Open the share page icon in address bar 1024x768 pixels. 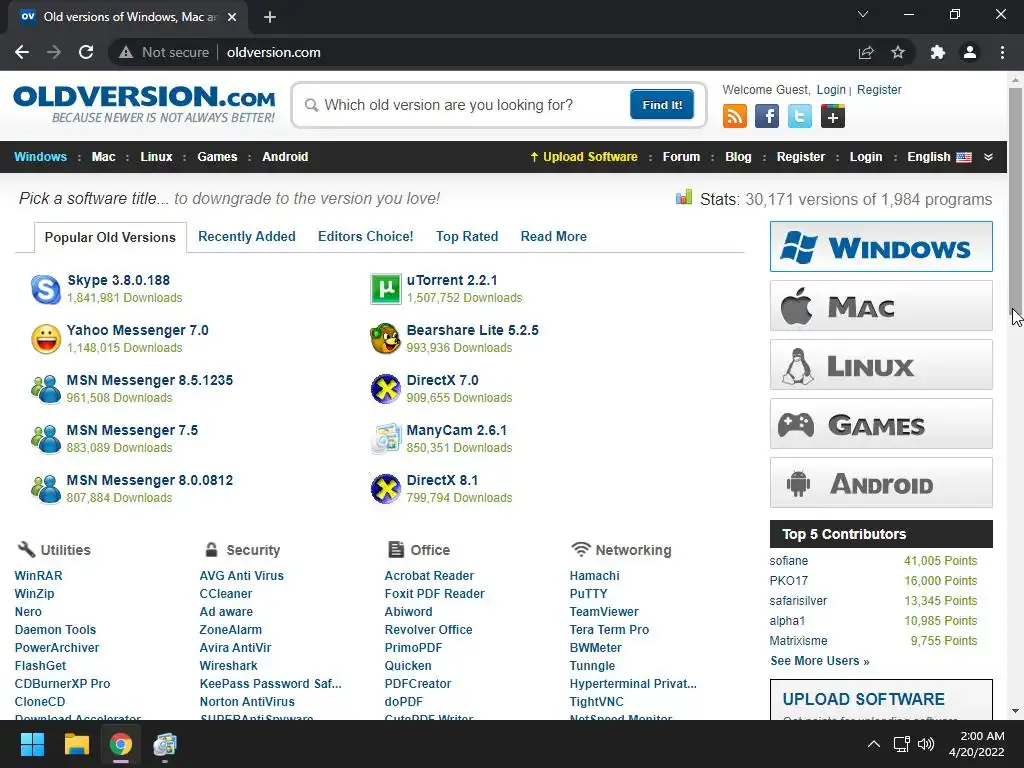(x=866, y=52)
